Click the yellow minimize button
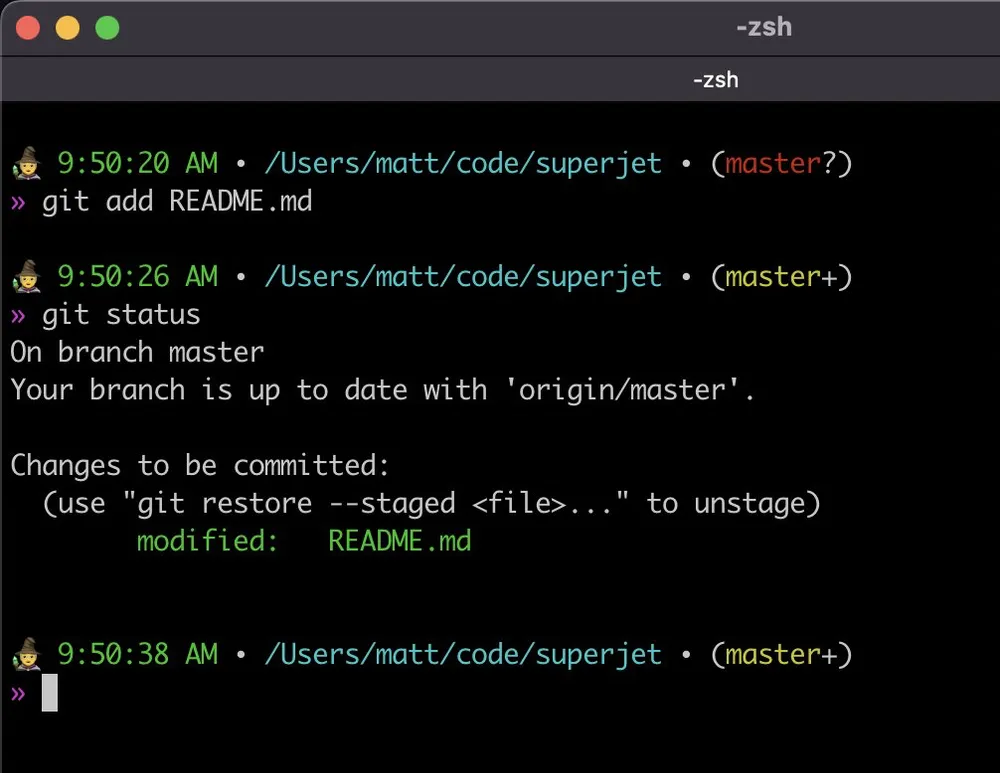1000x773 pixels. (x=67, y=28)
